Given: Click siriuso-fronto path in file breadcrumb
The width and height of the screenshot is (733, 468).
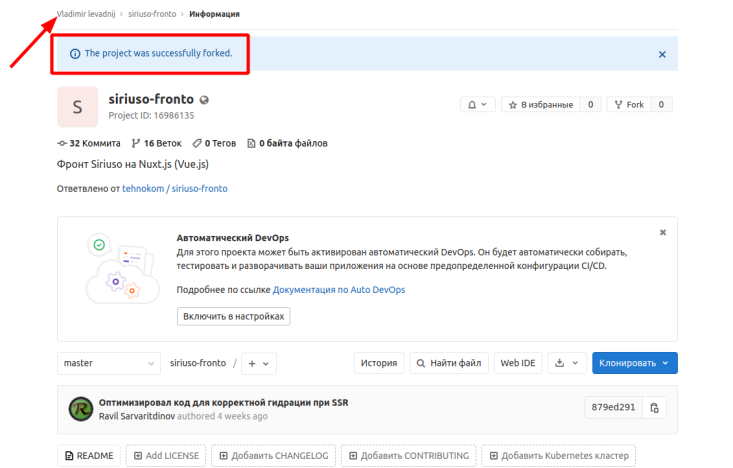Looking at the screenshot, I should click(198, 363).
